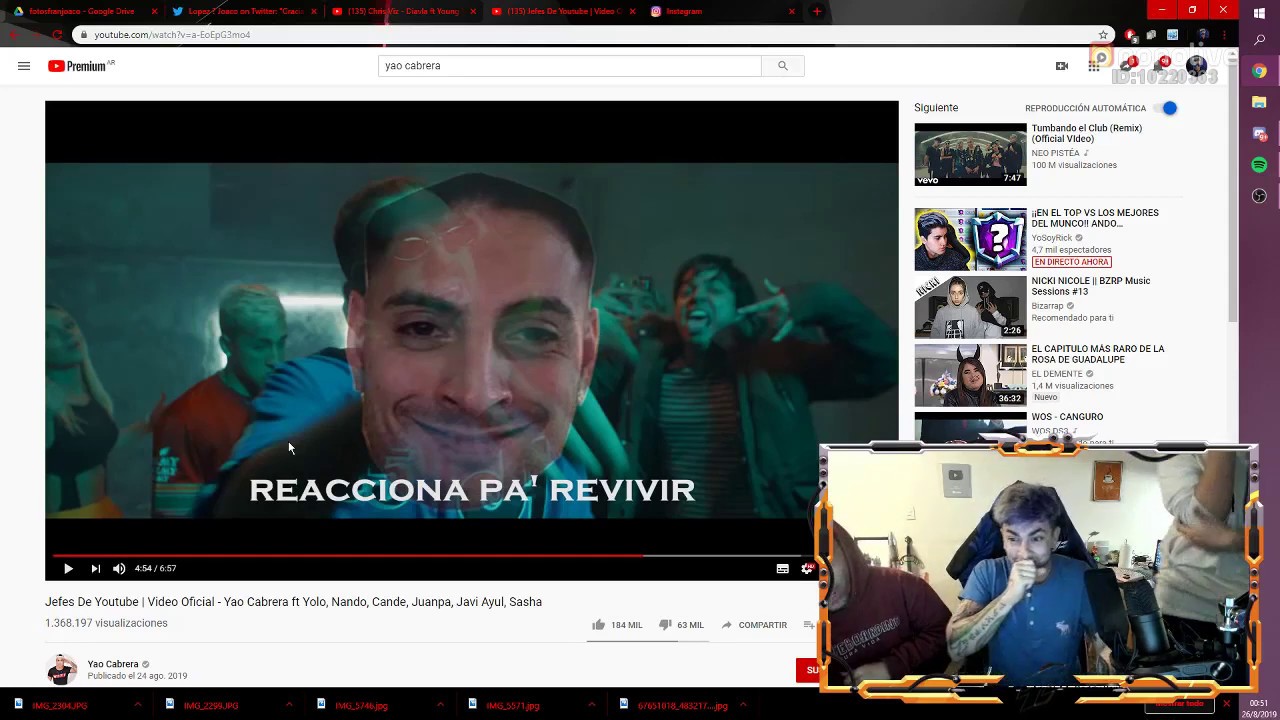1280x720 pixels.
Task: Open the YouTube apps grid
Action: click(x=1094, y=66)
